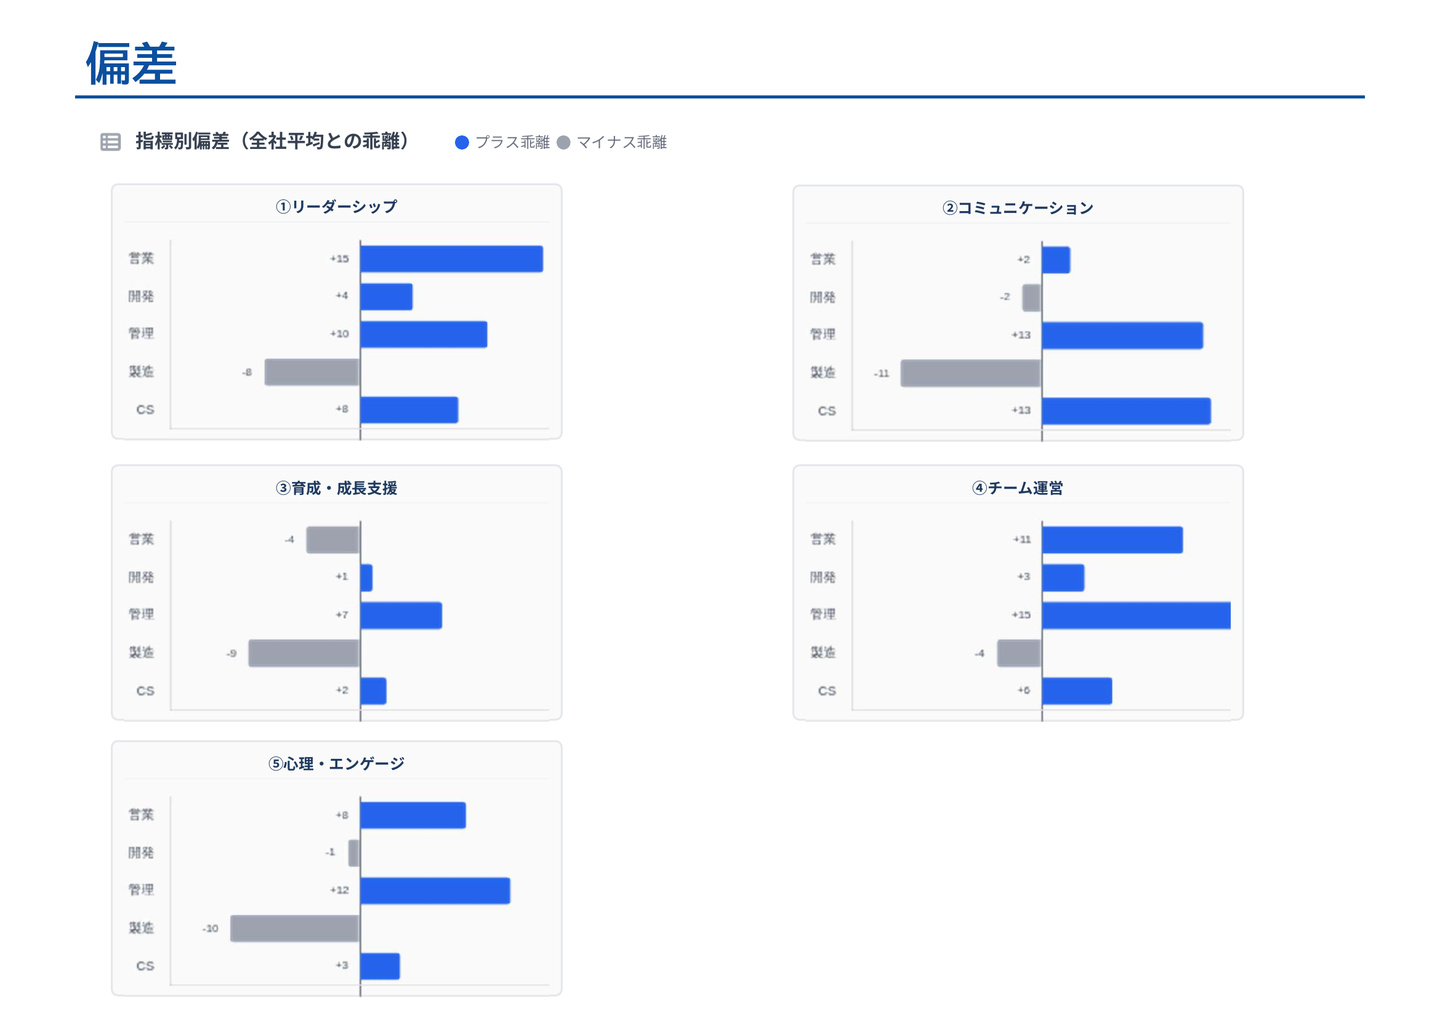The image size is (1440, 1018).
Task: Select the ①リーダーシップ chart title
Action: coord(336,207)
